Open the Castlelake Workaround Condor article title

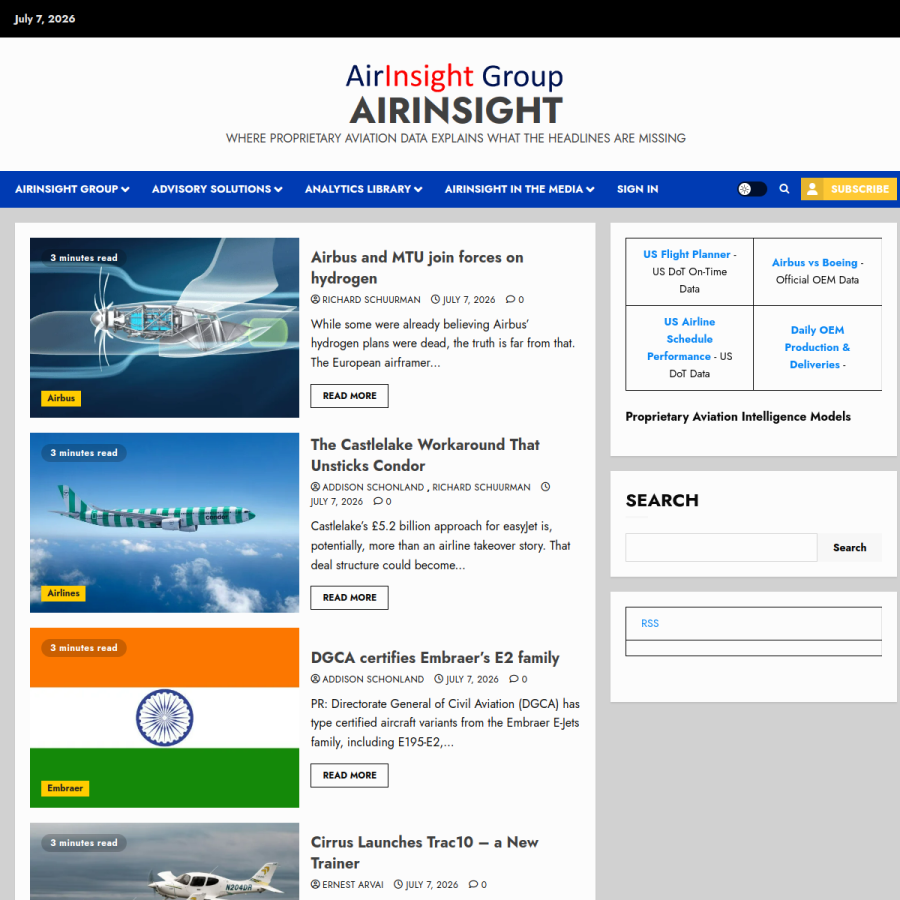[425, 455]
